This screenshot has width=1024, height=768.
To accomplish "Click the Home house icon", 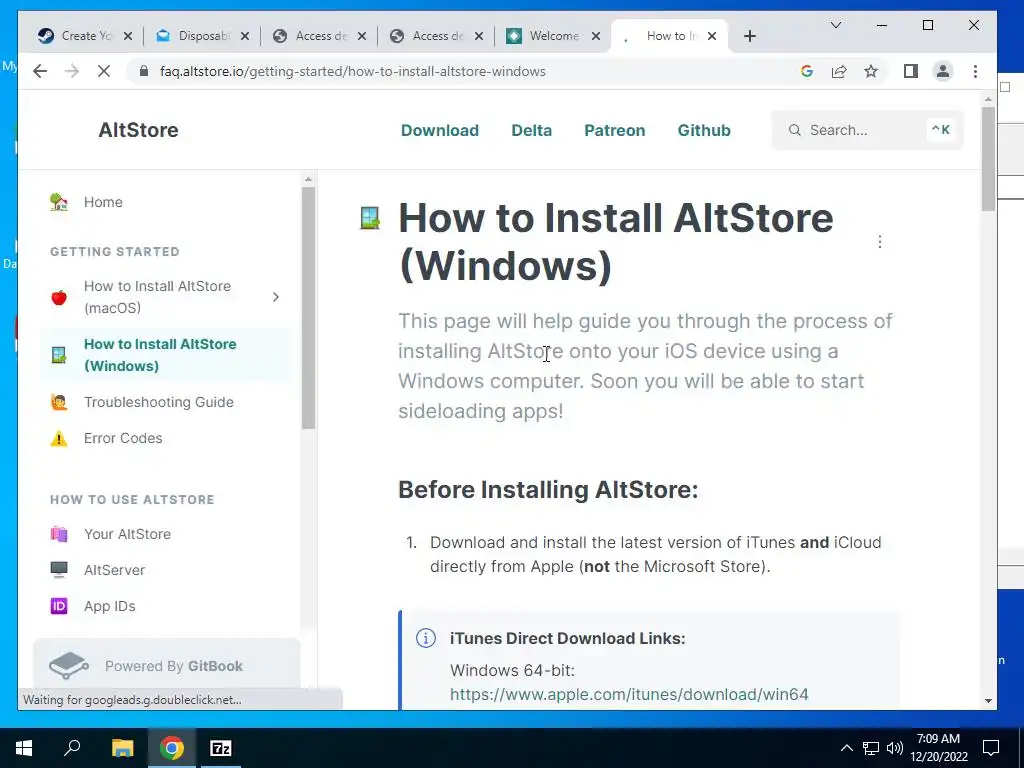I will coord(59,202).
